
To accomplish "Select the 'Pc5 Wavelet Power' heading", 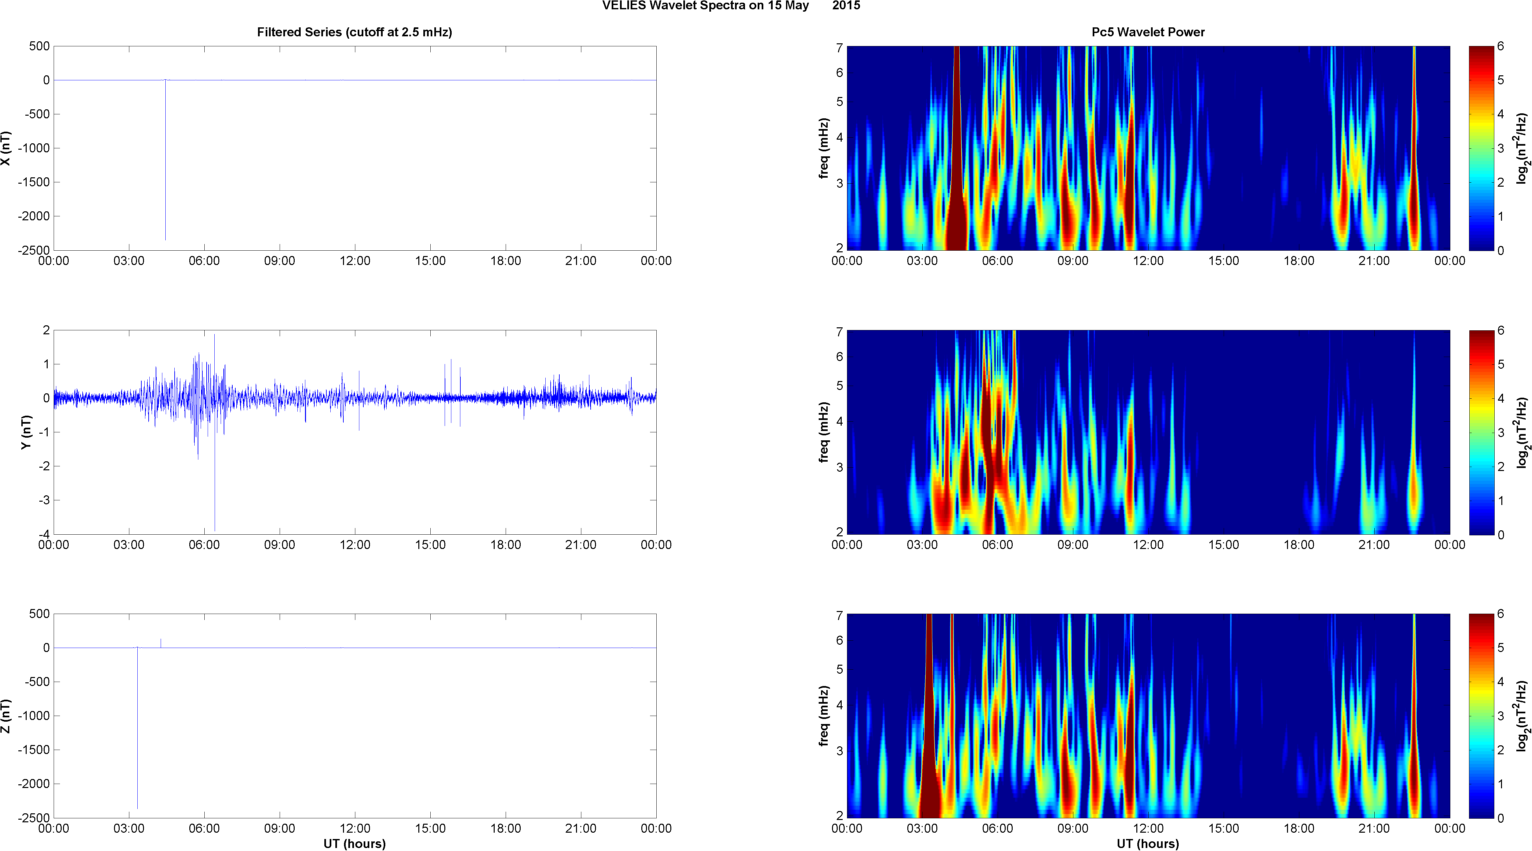I will [x=1148, y=32].
